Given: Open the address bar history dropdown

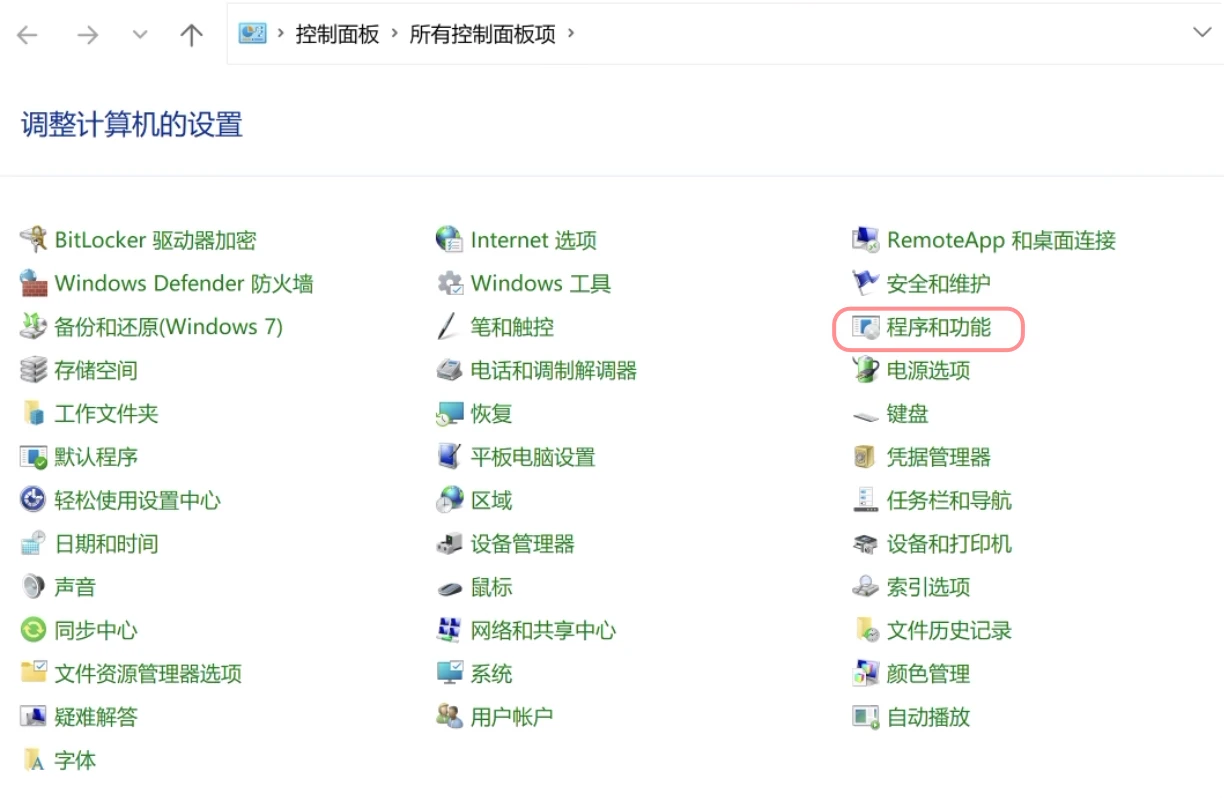Looking at the screenshot, I should pyautogui.click(x=1202, y=33).
